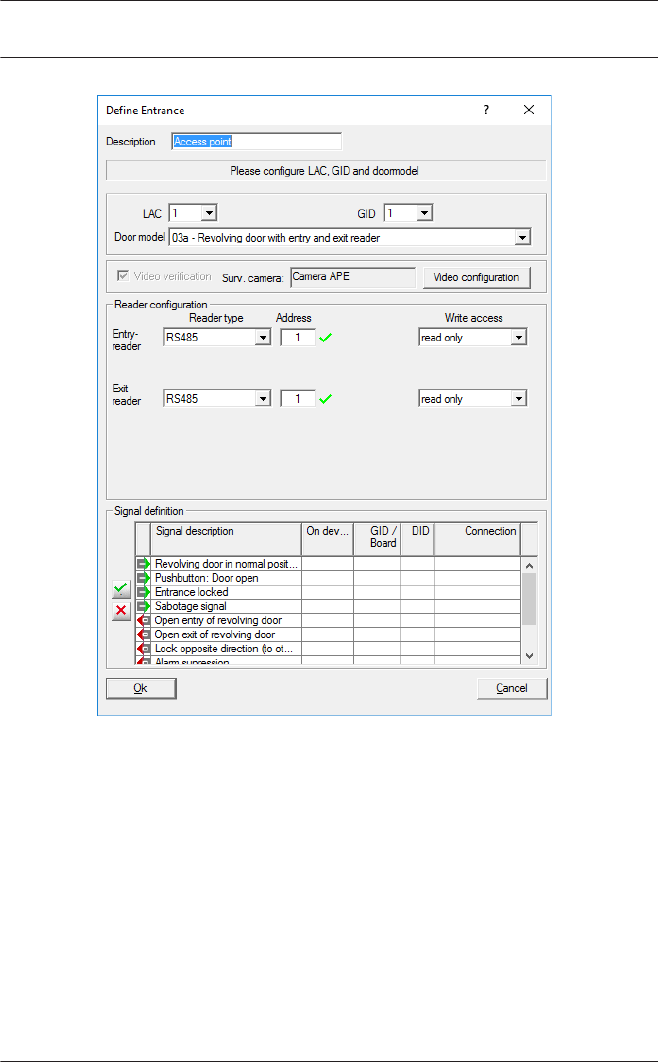Click red arrow icon beside Open exit of revolving door
This screenshot has width=658, height=1062.
143,635
